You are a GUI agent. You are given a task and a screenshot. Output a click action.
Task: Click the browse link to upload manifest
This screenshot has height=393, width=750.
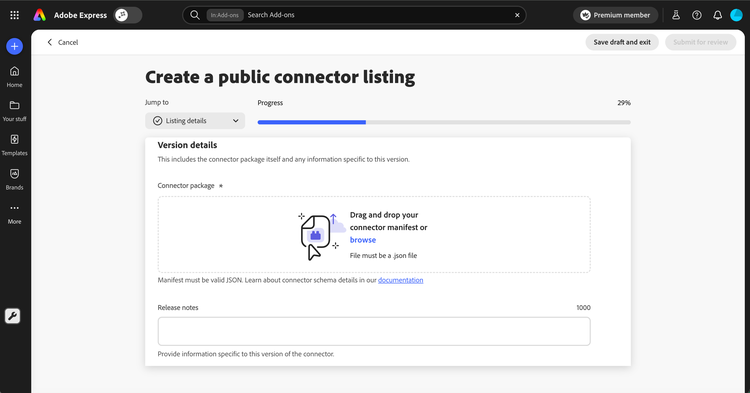pos(363,240)
